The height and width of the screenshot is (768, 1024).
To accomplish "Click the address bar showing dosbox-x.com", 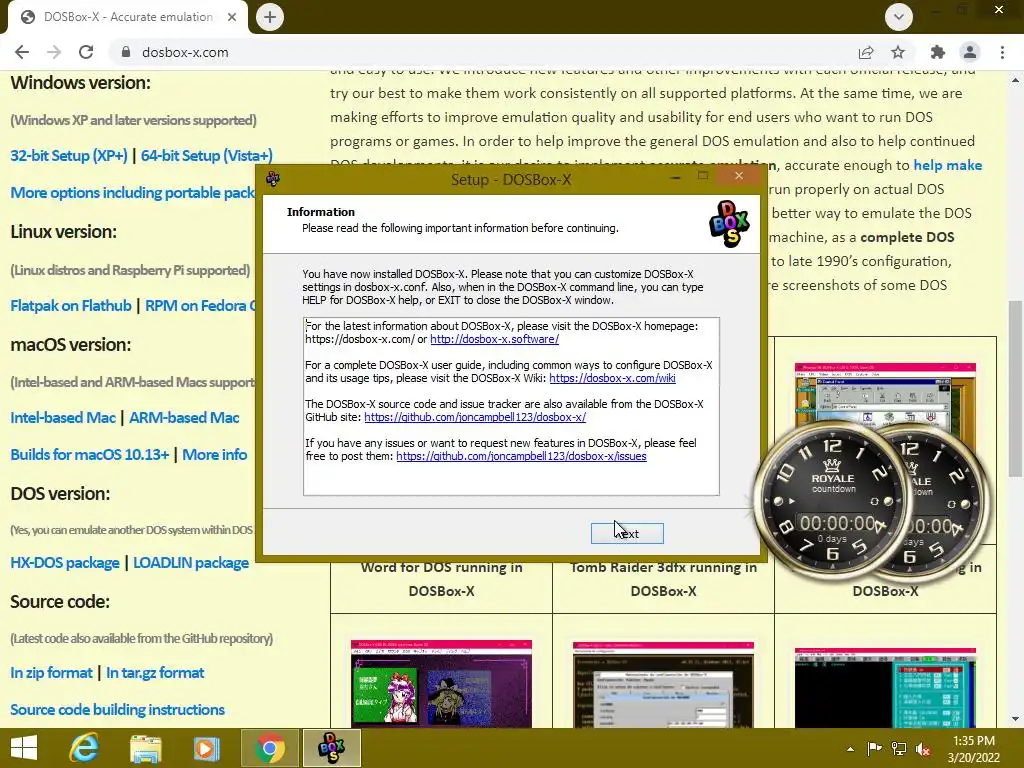I will pos(483,52).
